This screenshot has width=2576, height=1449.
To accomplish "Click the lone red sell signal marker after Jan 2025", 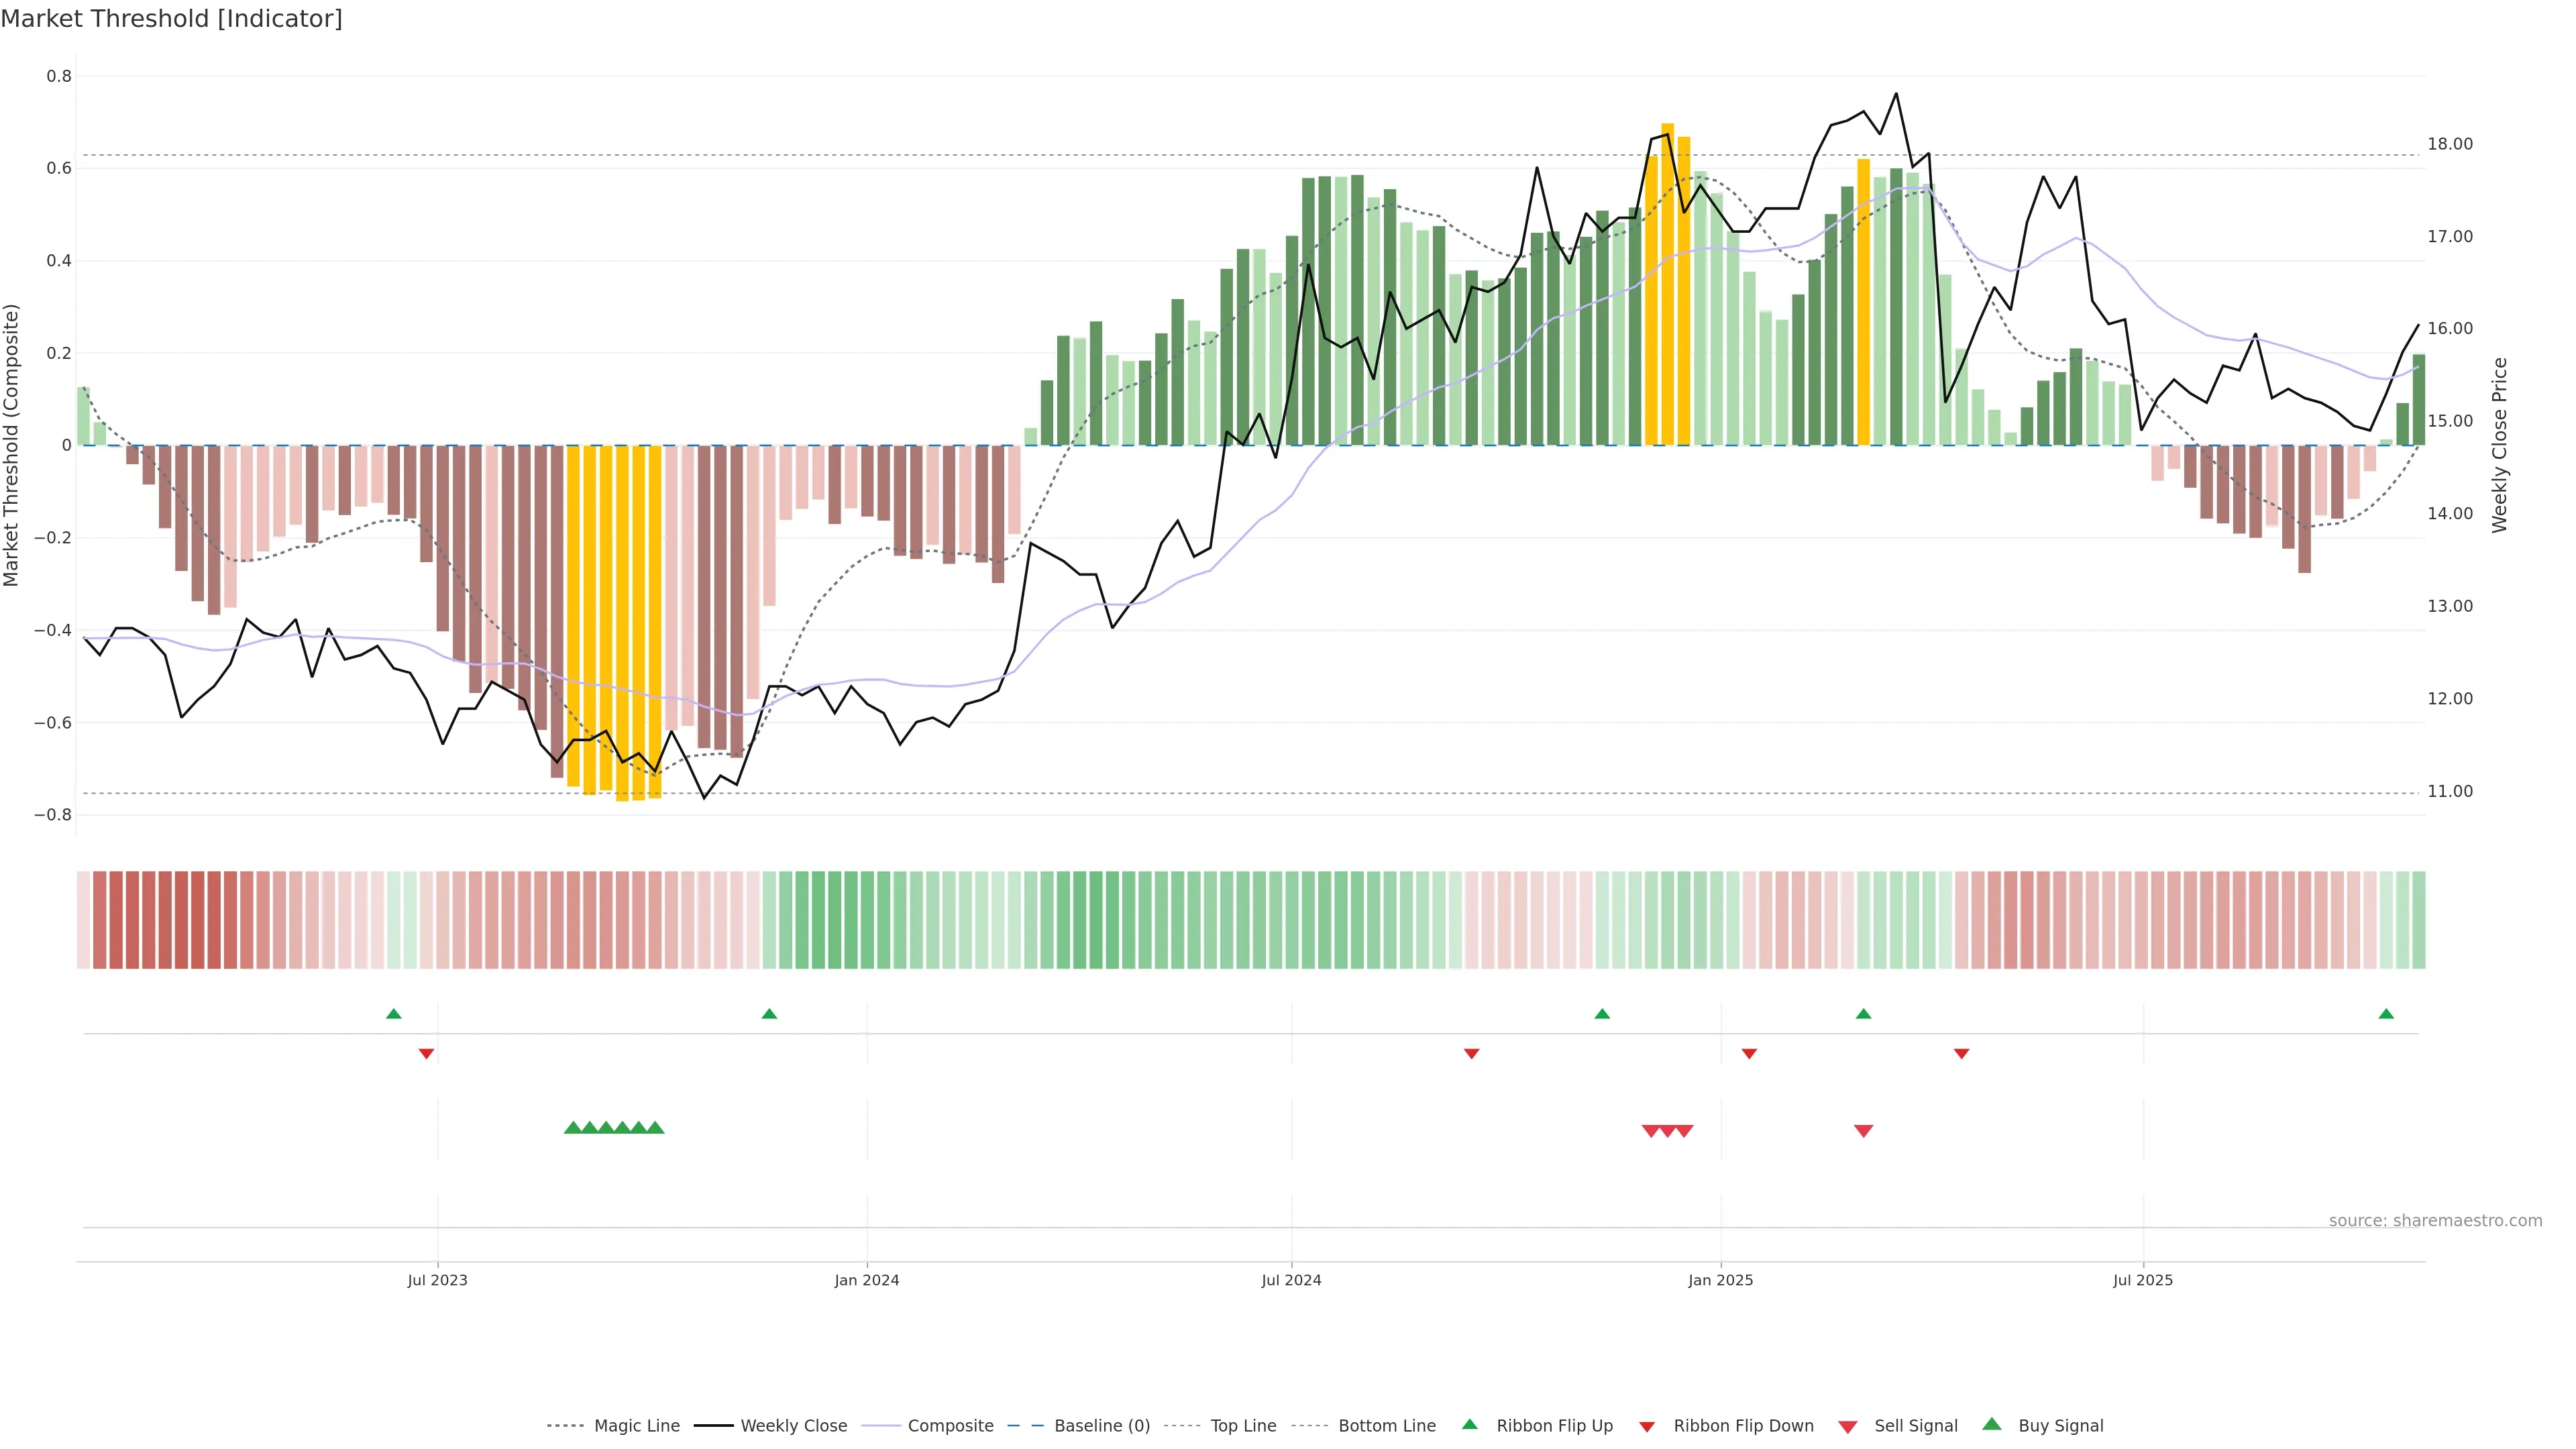I will click(x=1863, y=1131).
